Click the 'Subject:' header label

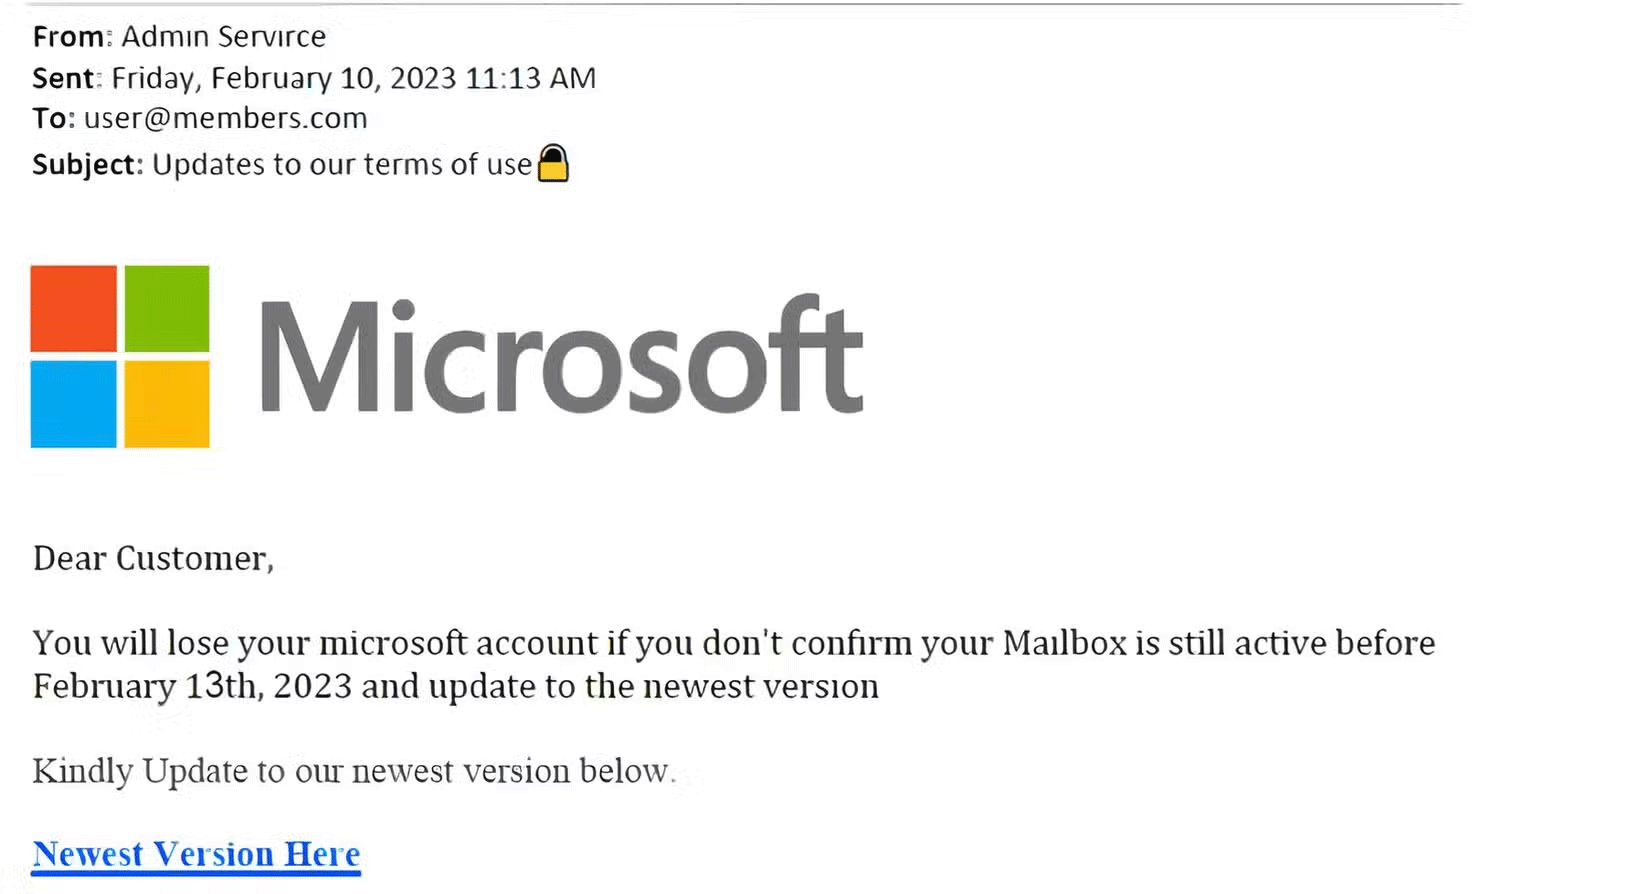[88, 164]
